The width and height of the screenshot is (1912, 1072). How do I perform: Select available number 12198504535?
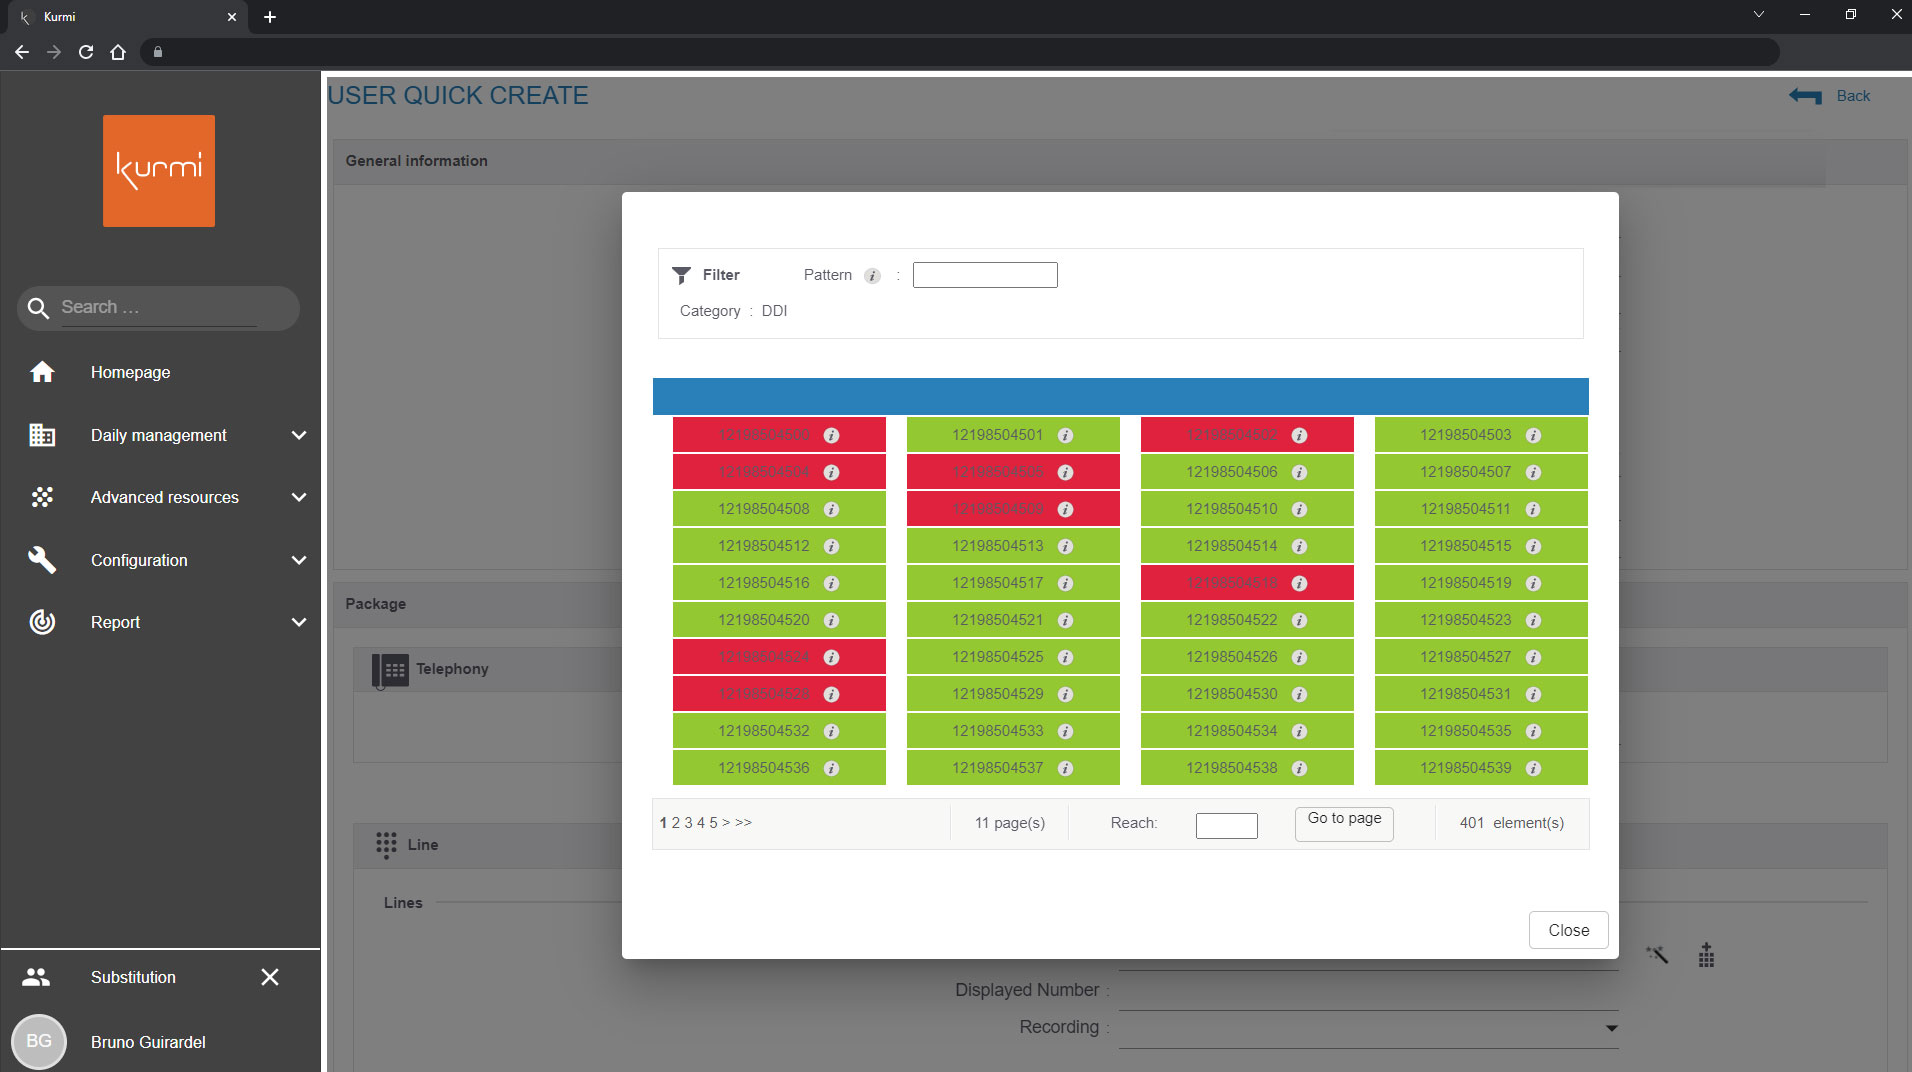[1481, 731]
